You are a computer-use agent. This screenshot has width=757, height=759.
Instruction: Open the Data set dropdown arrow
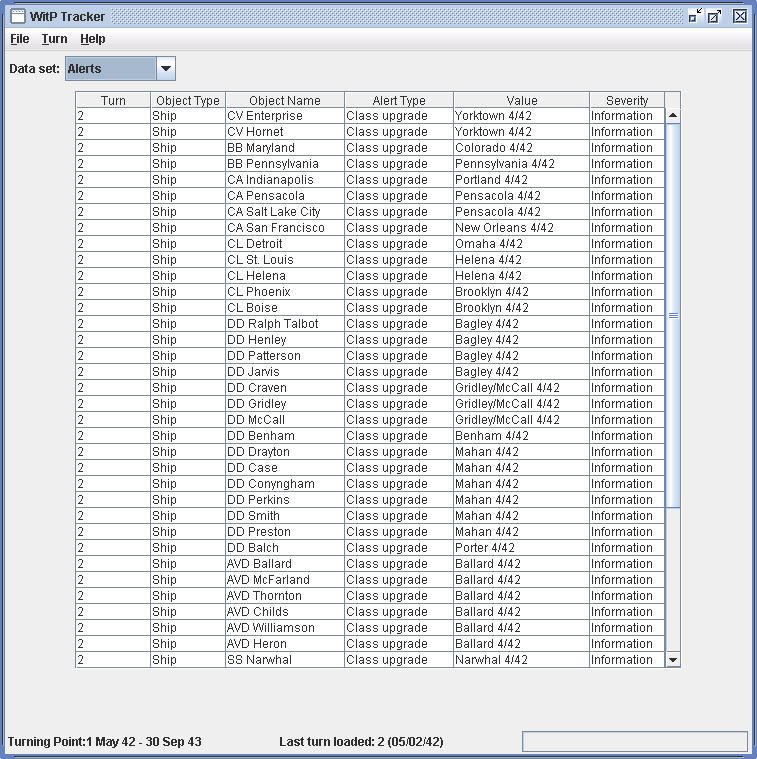point(166,68)
